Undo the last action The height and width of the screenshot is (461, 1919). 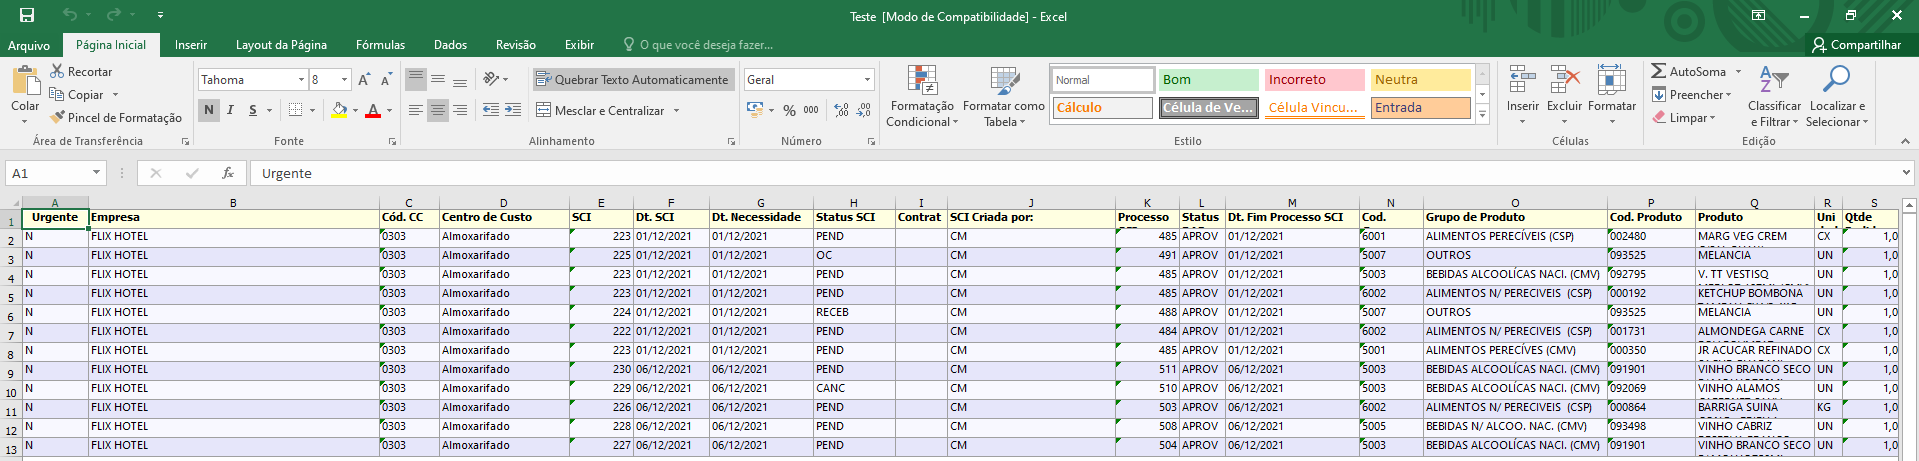point(69,15)
